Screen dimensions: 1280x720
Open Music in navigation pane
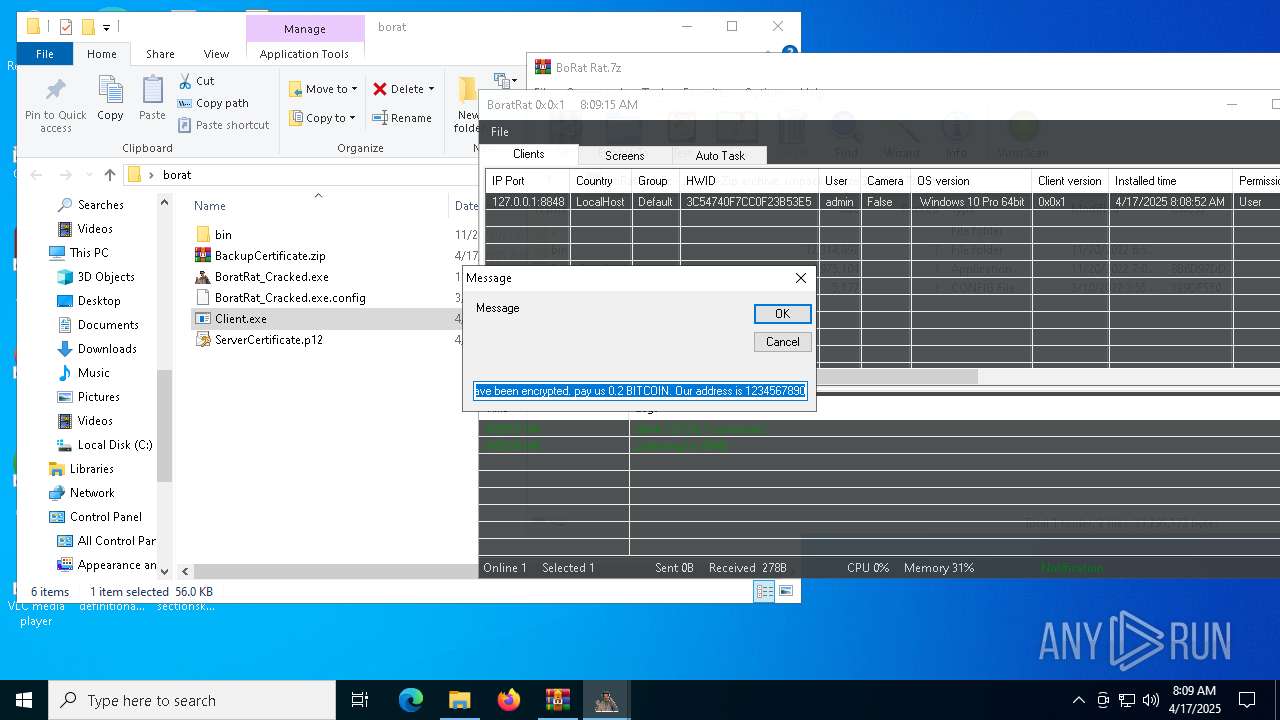94,373
